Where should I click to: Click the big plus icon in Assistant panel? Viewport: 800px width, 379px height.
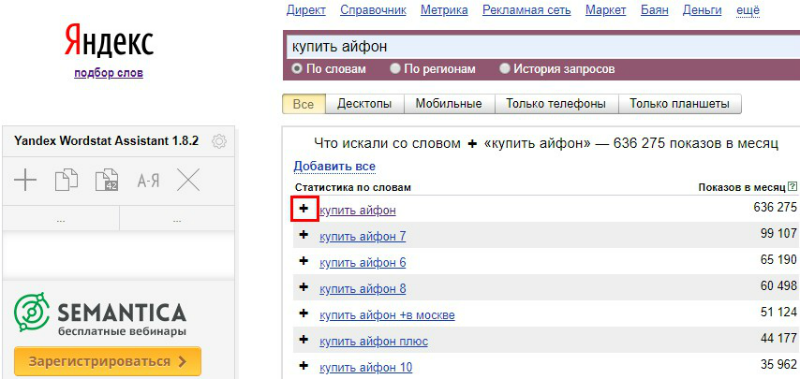pyautogui.click(x=26, y=181)
